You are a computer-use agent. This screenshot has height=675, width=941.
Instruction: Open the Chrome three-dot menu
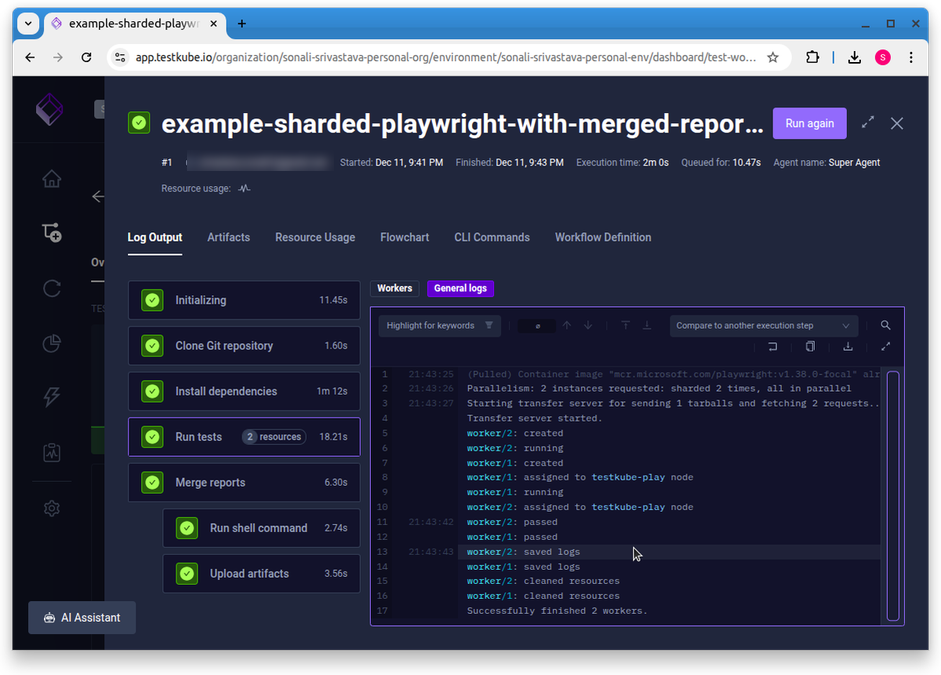point(911,57)
